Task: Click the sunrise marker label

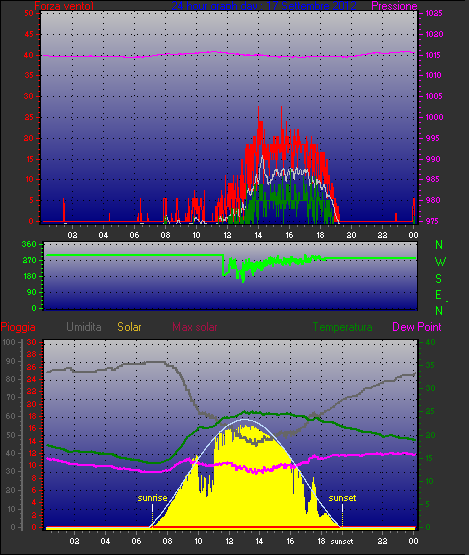Action: coord(152,498)
